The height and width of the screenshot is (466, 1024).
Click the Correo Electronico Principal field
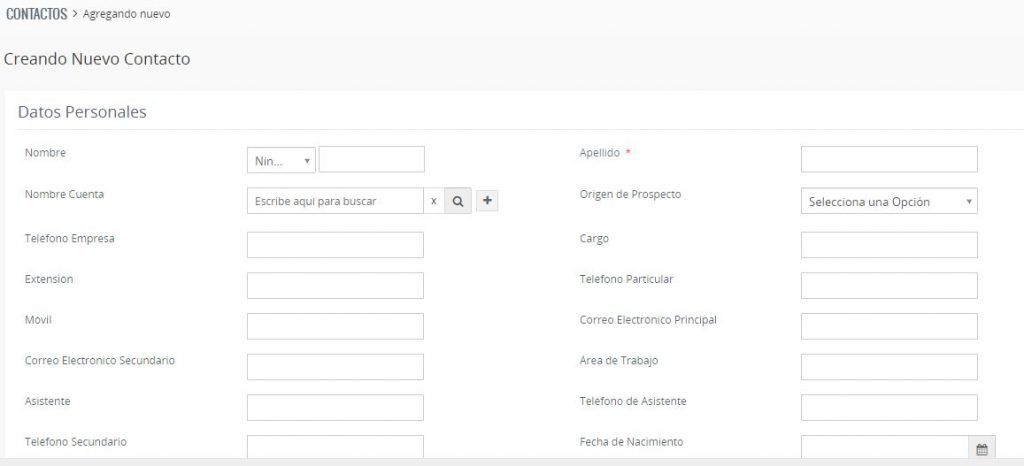tap(889, 326)
